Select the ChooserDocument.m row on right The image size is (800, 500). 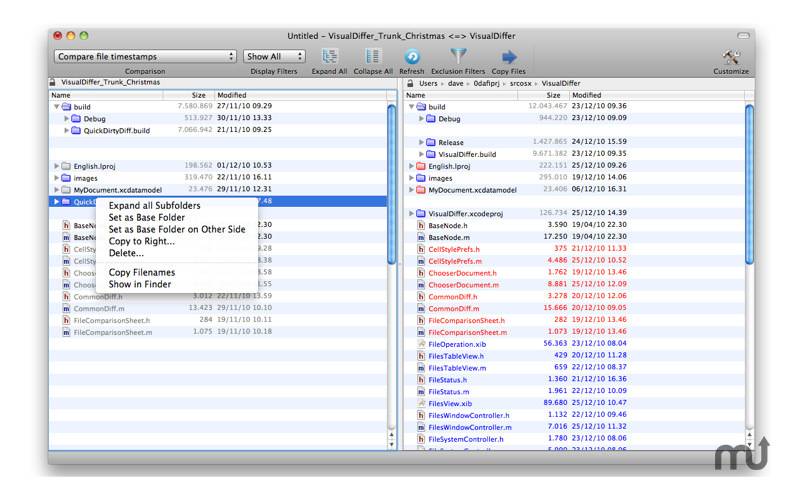pos(574,285)
